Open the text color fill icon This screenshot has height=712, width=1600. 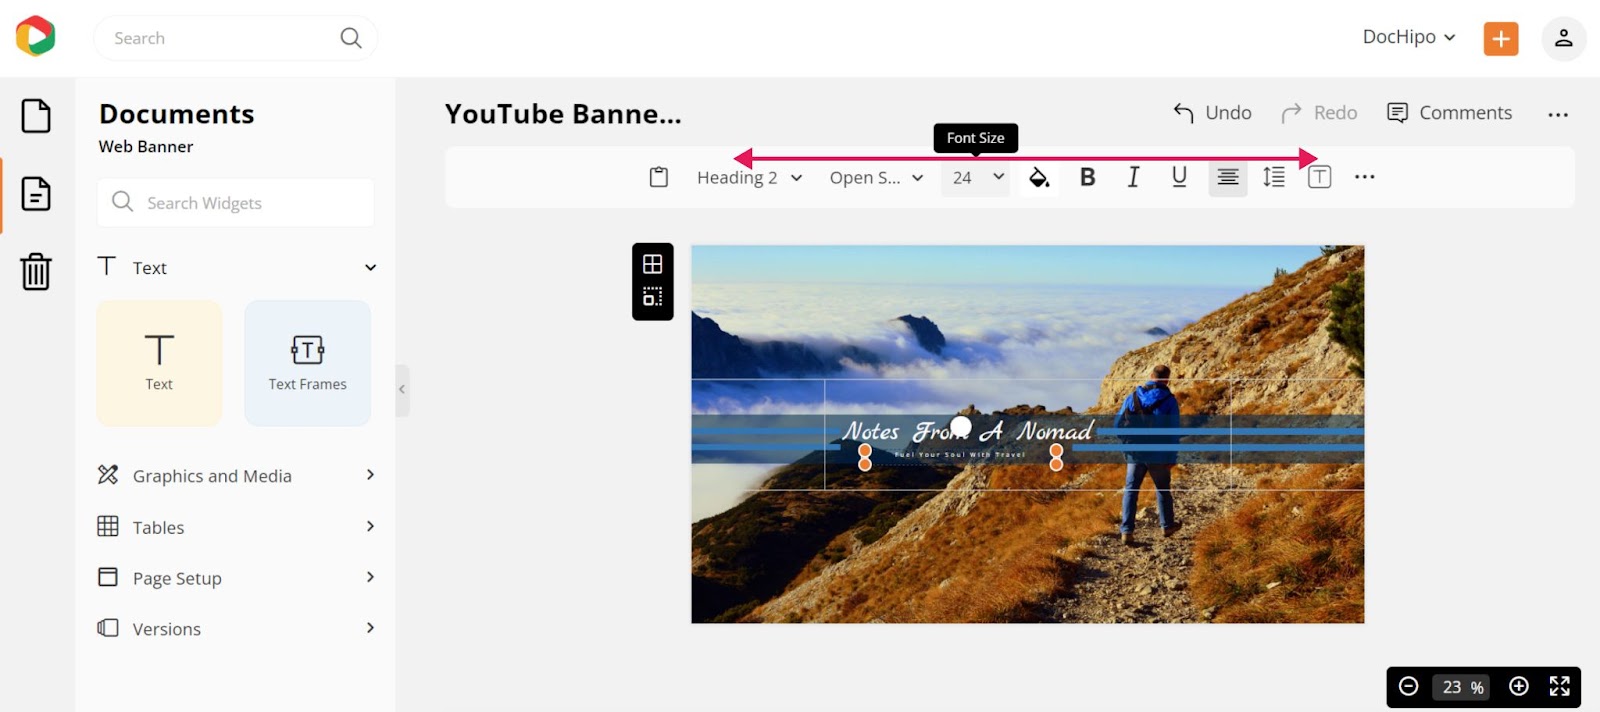pyautogui.click(x=1039, y=177)
